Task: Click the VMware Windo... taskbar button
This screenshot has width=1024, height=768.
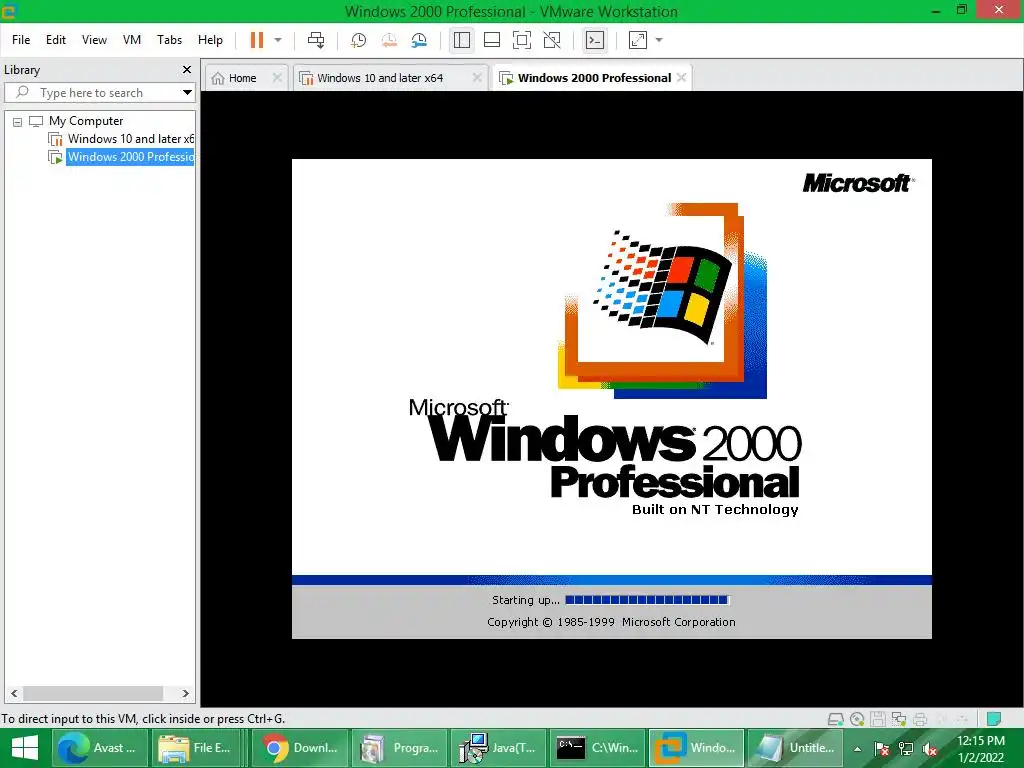Action: coord(696,748)
